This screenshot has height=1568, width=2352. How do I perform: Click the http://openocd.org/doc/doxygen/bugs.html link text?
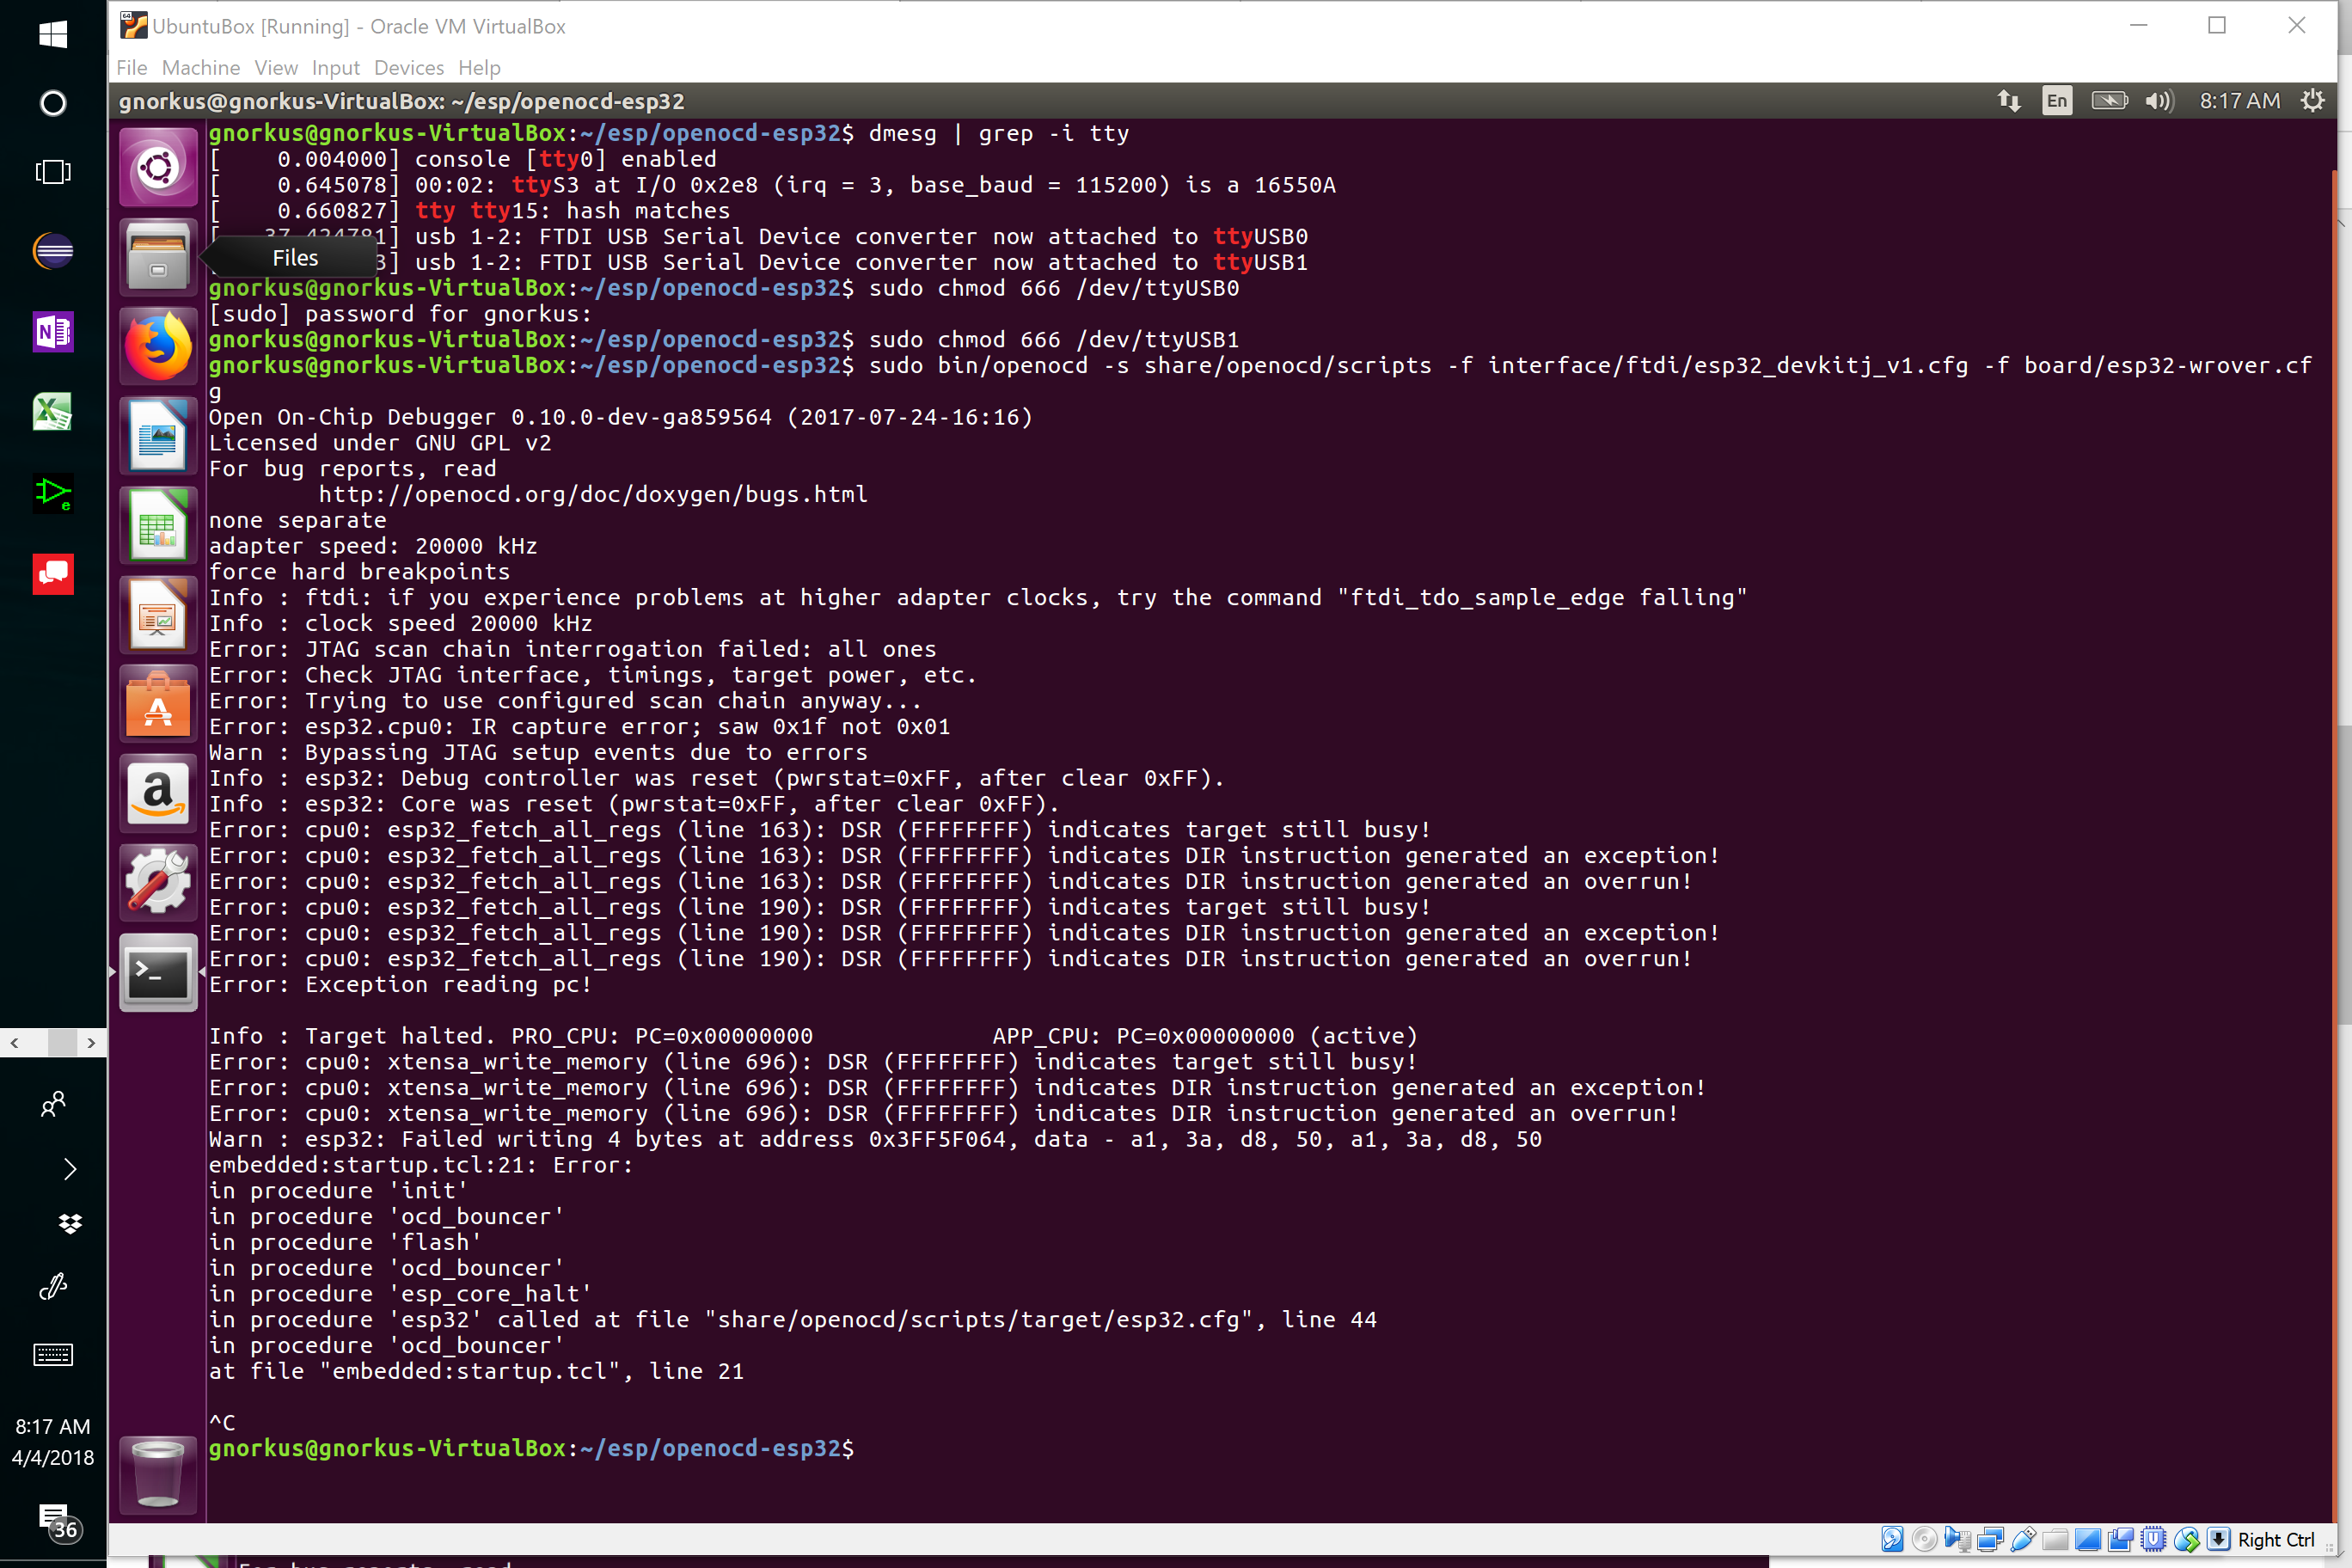click(x=593, y=495)
